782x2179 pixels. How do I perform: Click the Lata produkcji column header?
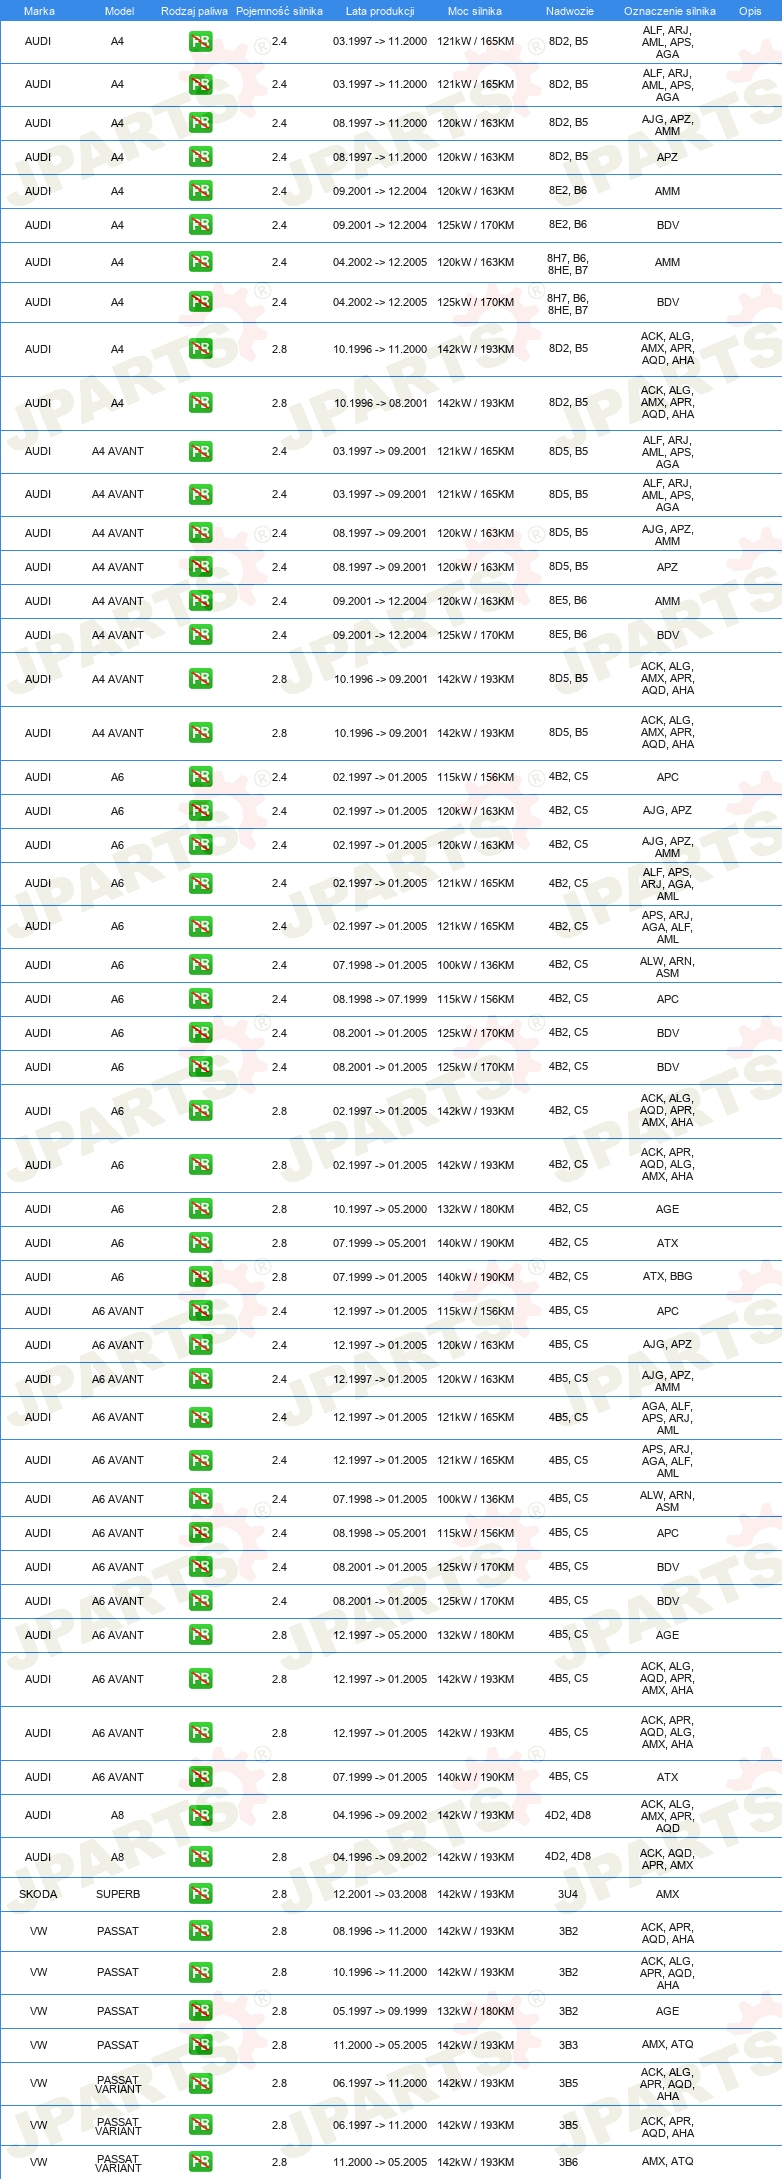point(380,11)
